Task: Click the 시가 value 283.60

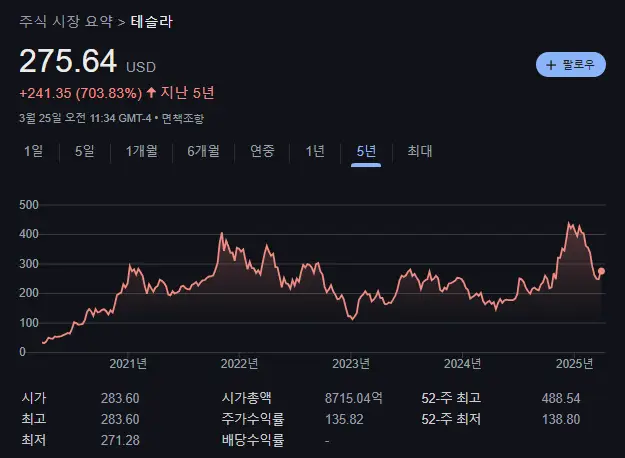Action: click(x=120, y=398)
